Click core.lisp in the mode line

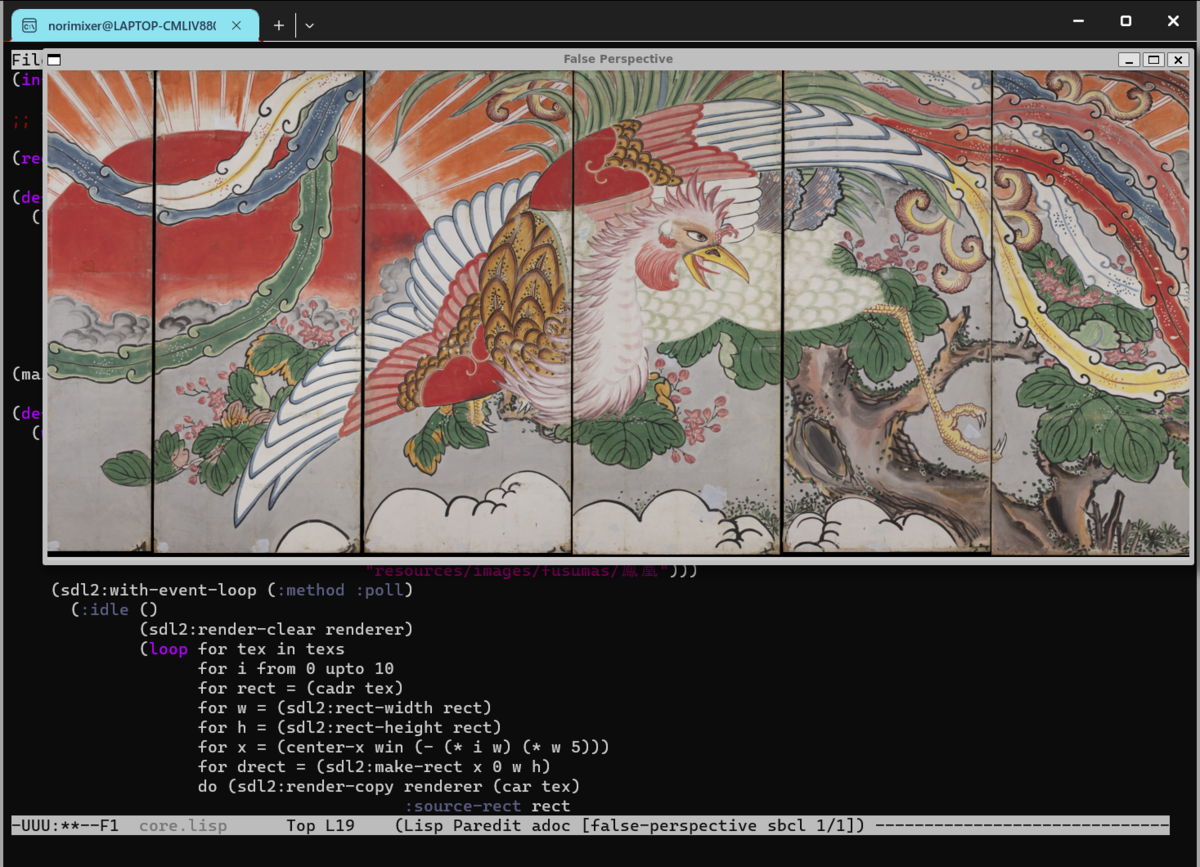point(183,826)
